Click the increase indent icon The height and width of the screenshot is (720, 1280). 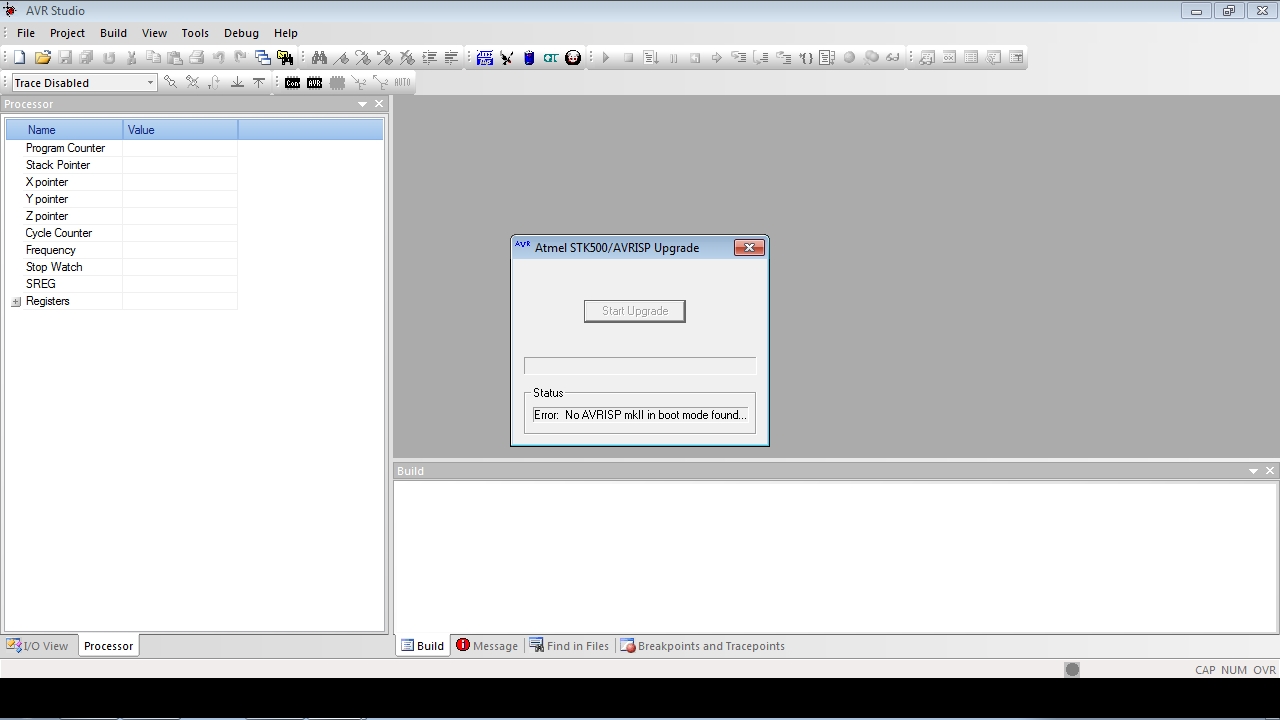tap(429, 58)
